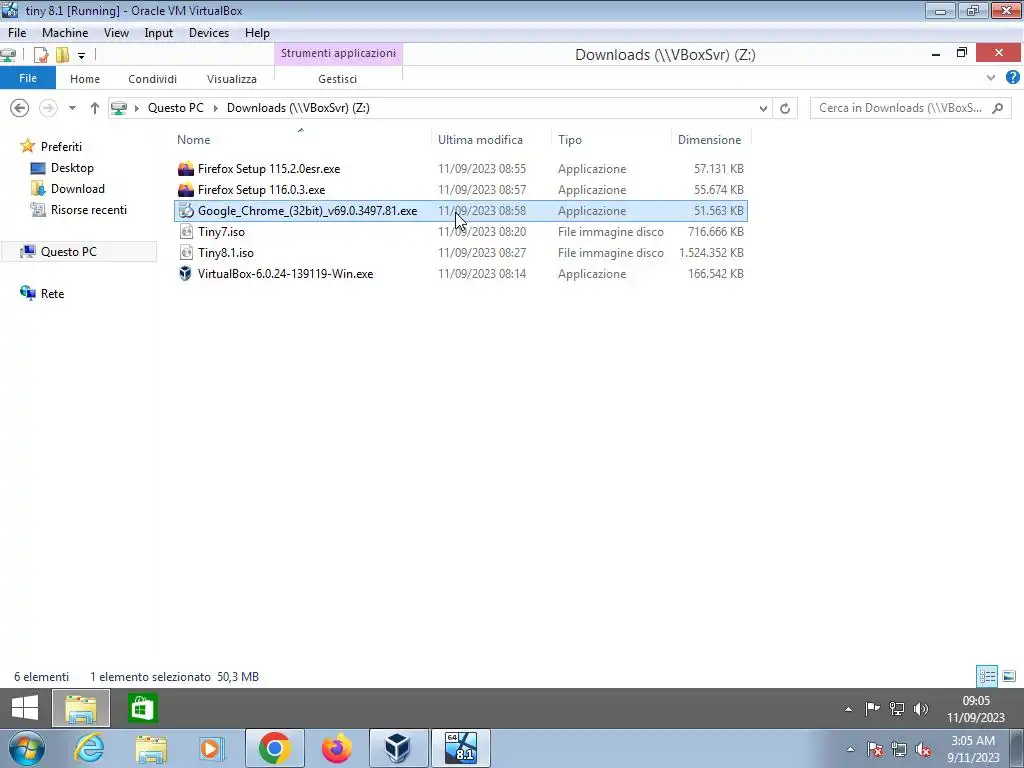Screen dimensions: 1024x768
Task: Switch to large thumbnails view icon
Action: coord(1009,676)
